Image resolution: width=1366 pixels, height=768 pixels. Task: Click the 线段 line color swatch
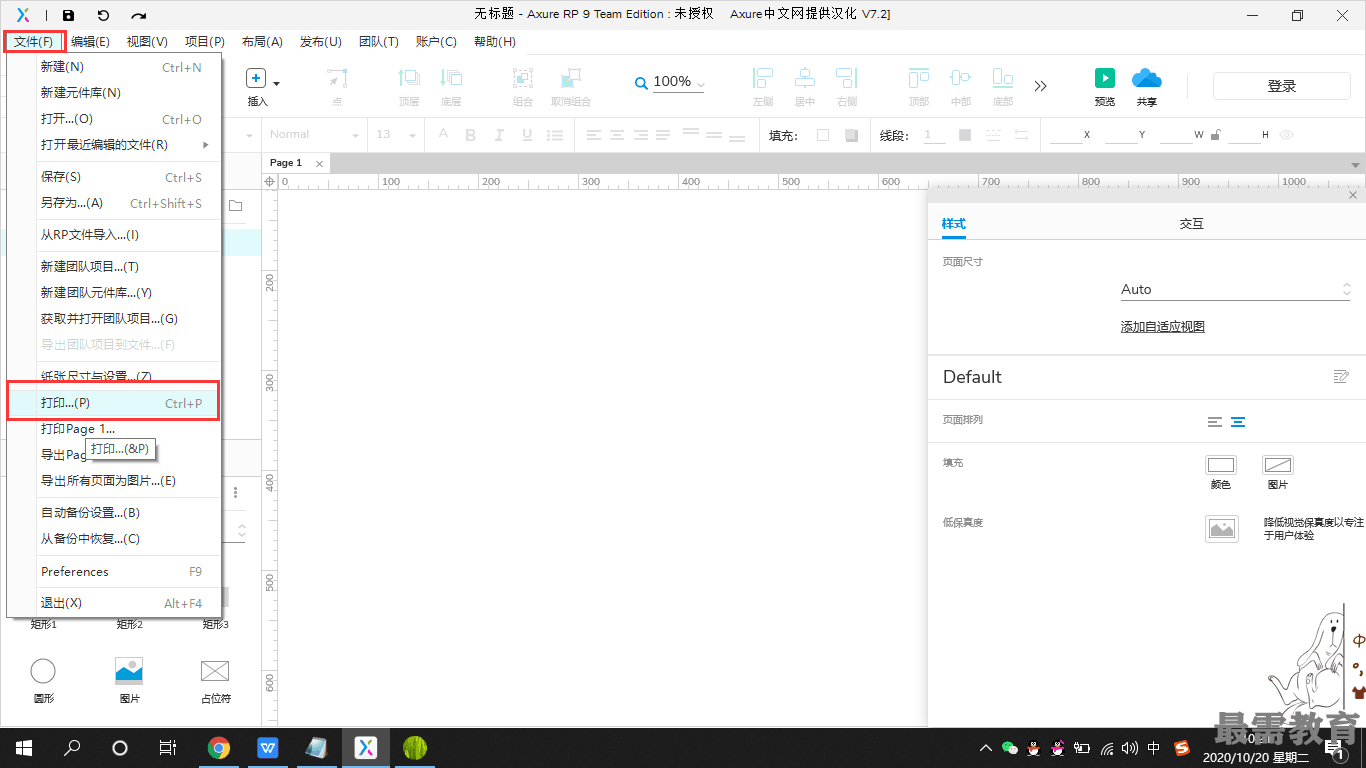964,135
